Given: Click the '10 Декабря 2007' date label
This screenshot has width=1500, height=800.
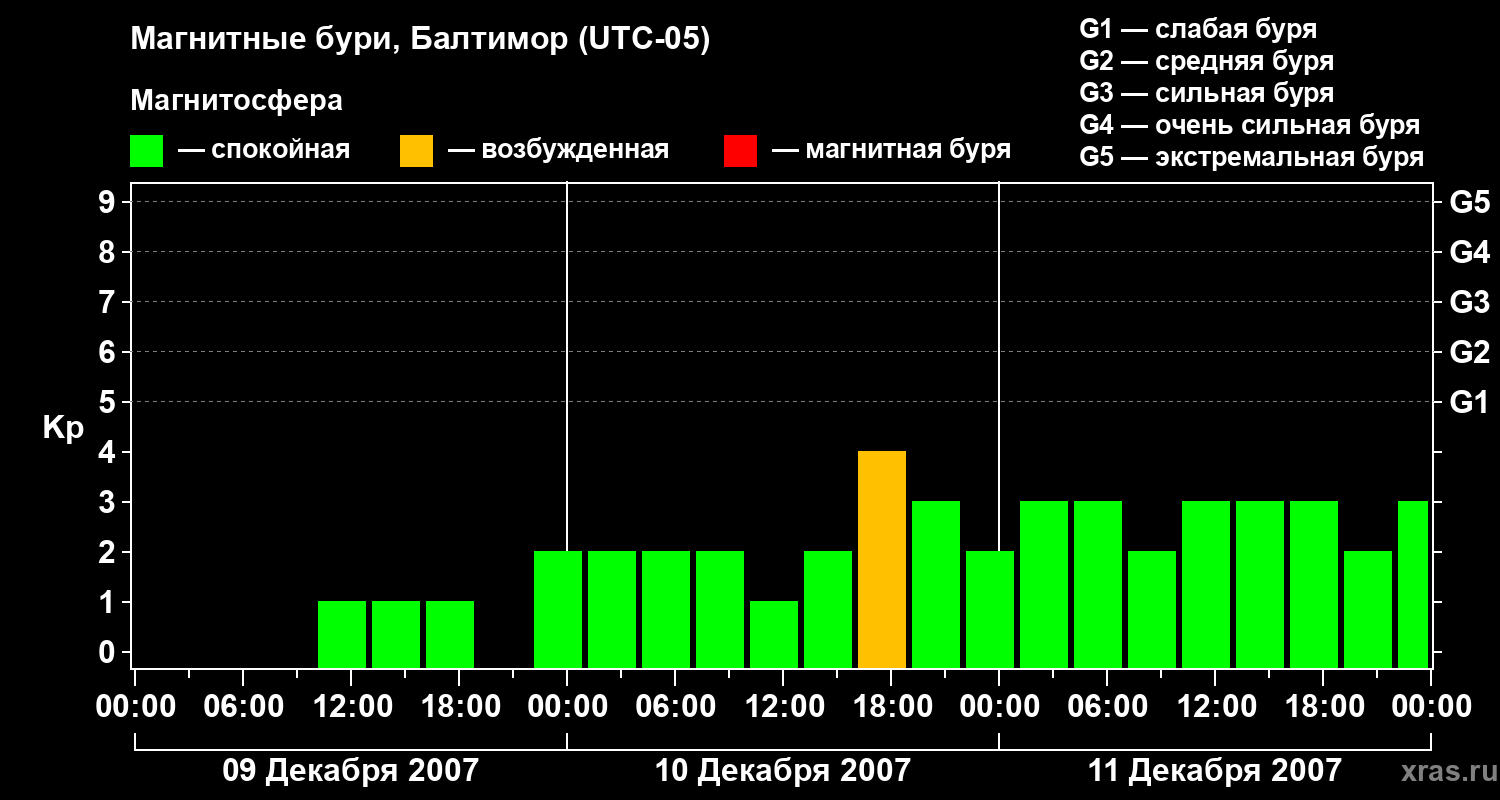Looking at the screenshot, I should point(782,770).
